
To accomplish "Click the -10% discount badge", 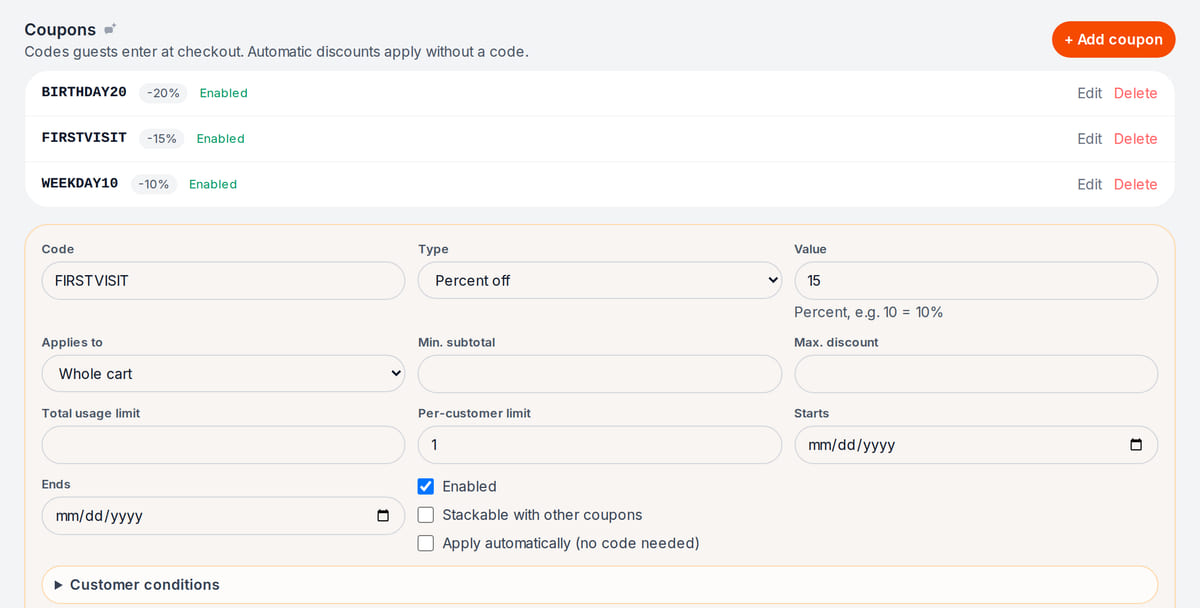I will [x=154, y=184].
